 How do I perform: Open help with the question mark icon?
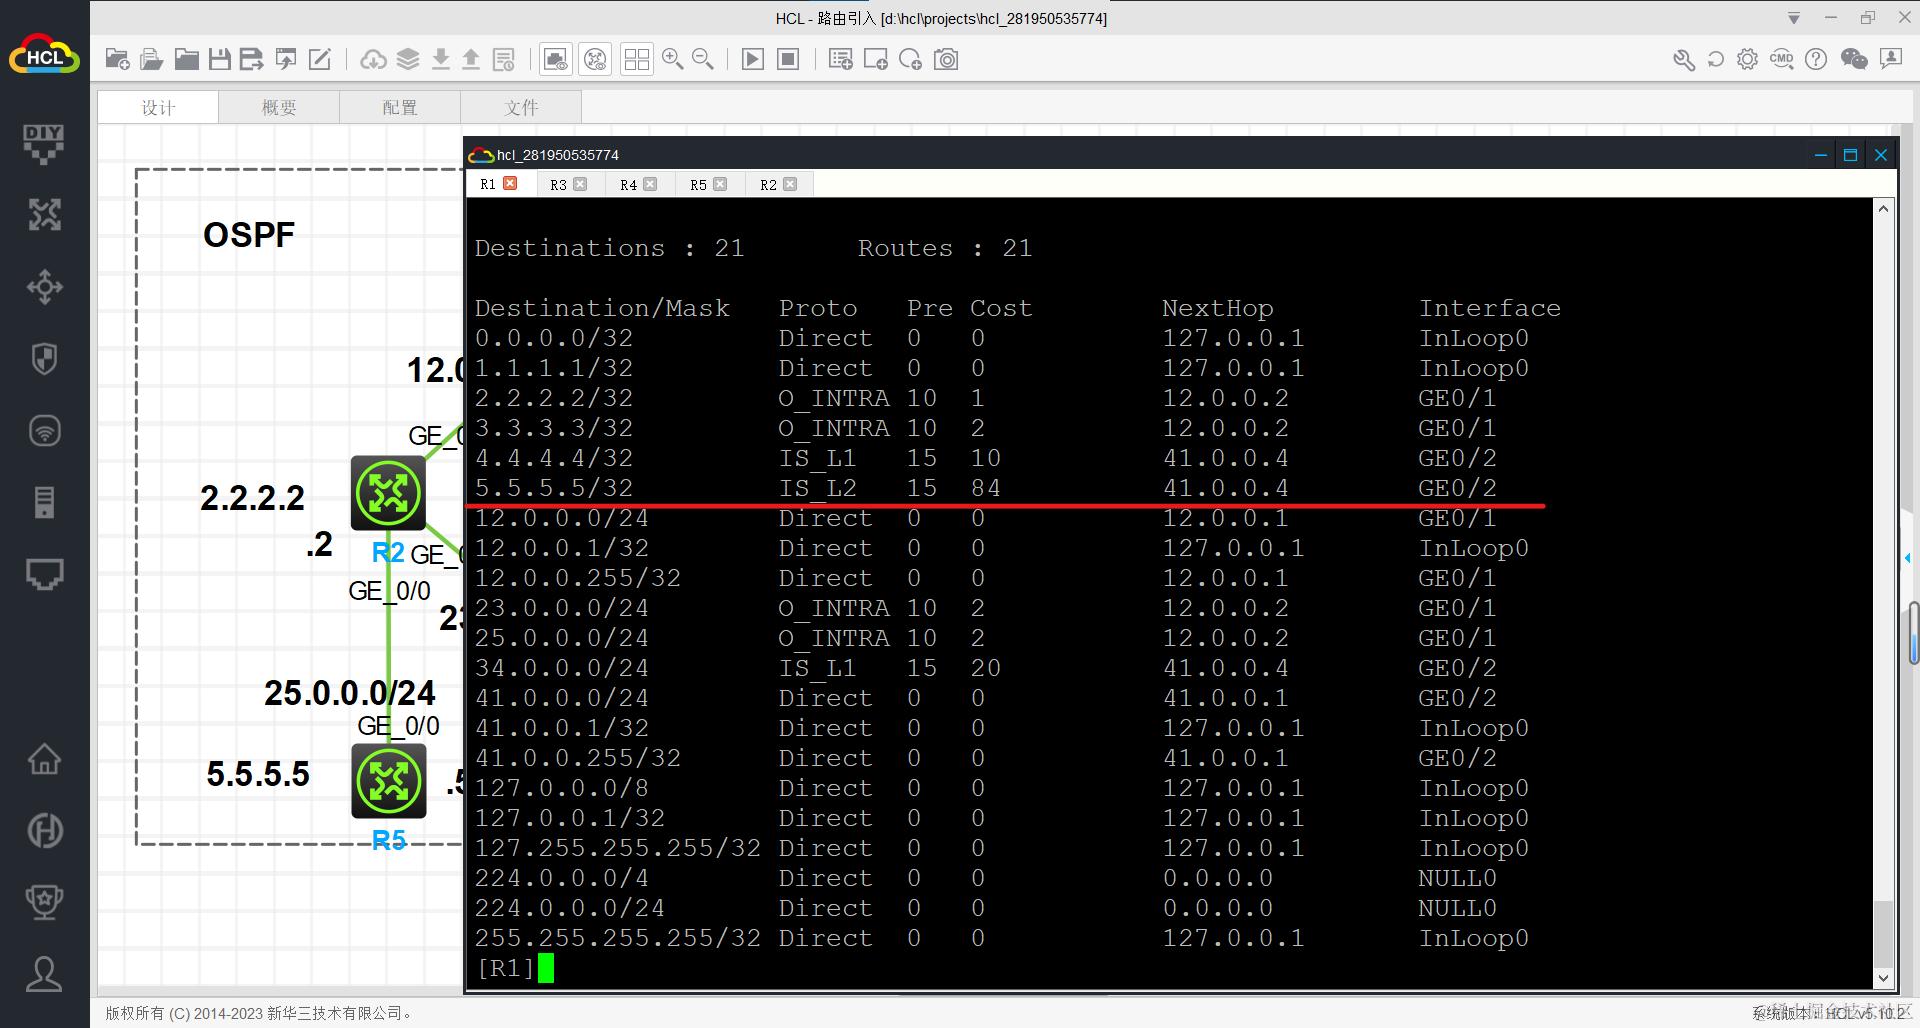(x=1816, y=59)
